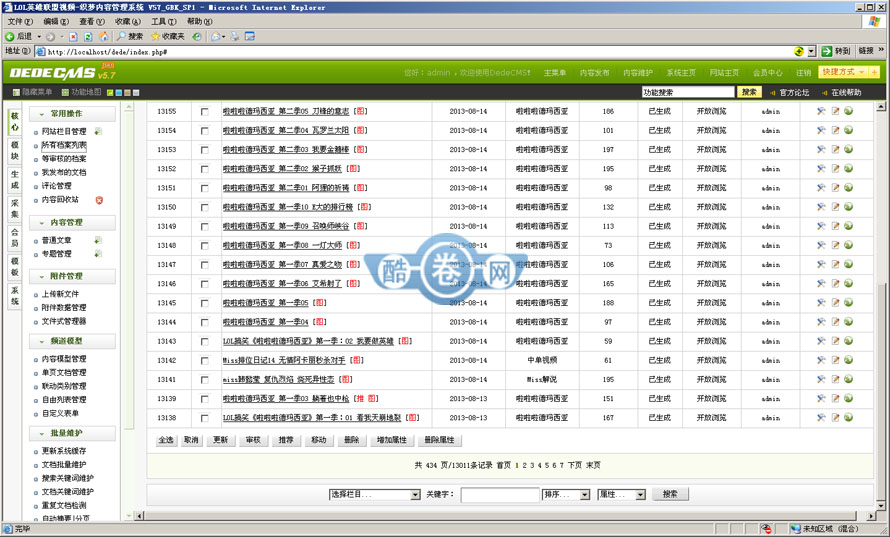
Task: Click the 功能搜索 input box
Action: coord(688,92)
